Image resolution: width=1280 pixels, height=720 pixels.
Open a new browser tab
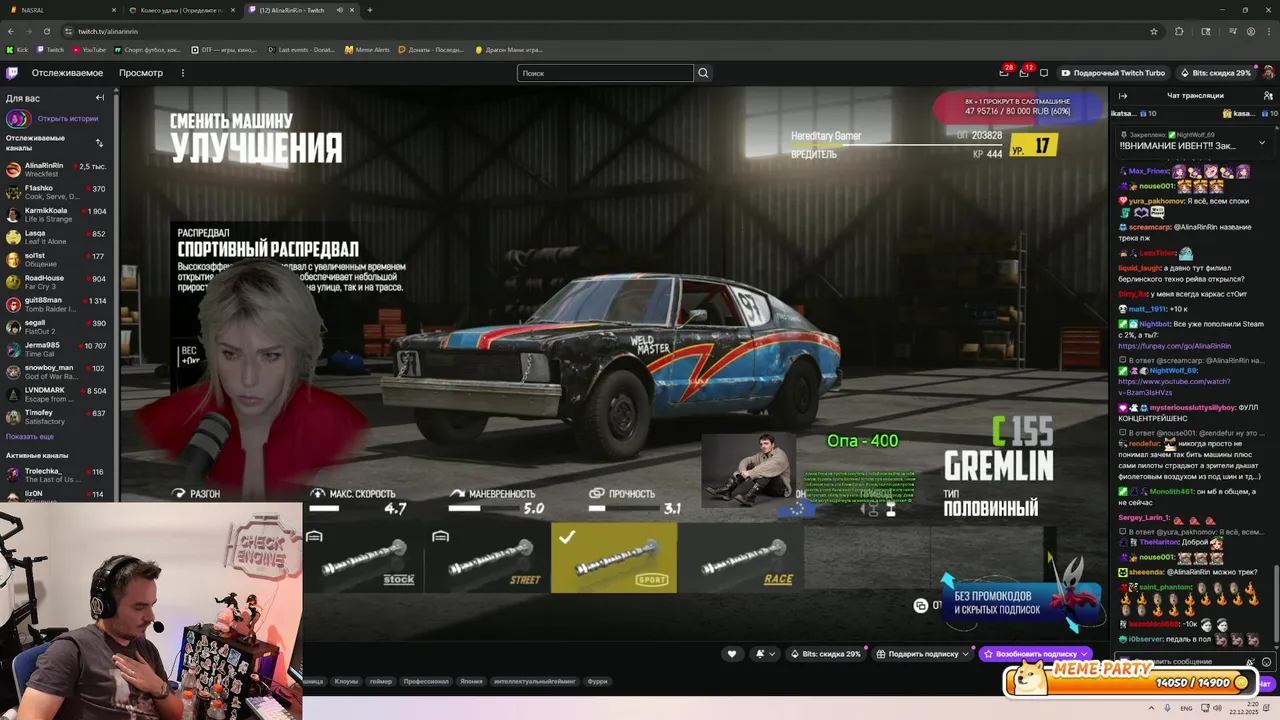coord(370,10)
